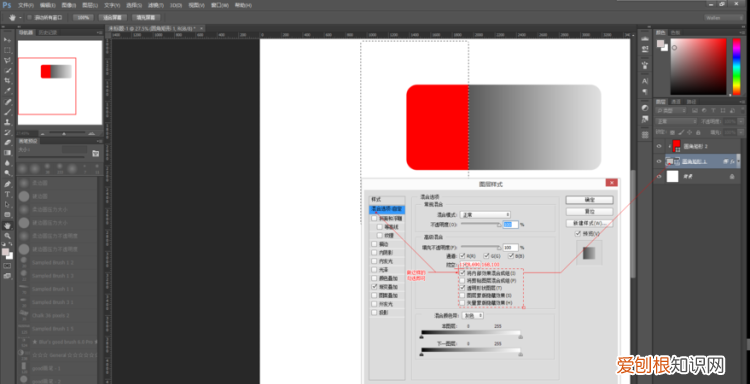Select the Pen tool
Screen dimensions: 750x384
pyautogui.click(x=7, y=184)
